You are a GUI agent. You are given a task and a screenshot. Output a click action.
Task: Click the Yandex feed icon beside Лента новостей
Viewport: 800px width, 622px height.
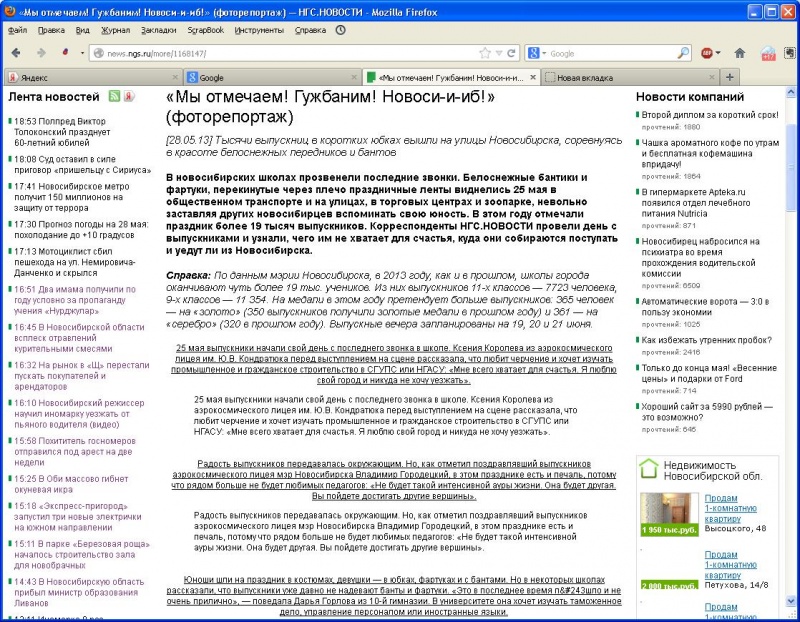pyautogui.click(x=129, y=97)
